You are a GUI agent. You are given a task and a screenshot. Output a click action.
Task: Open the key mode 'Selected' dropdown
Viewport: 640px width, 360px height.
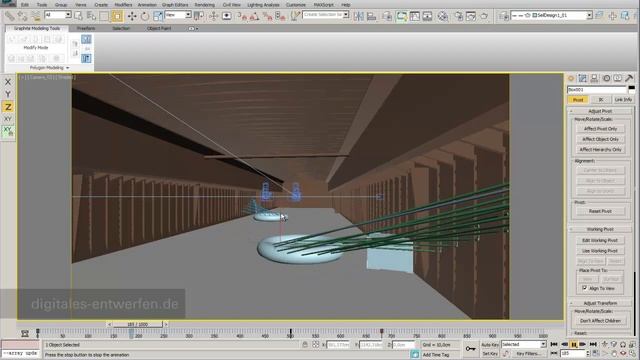524,344
